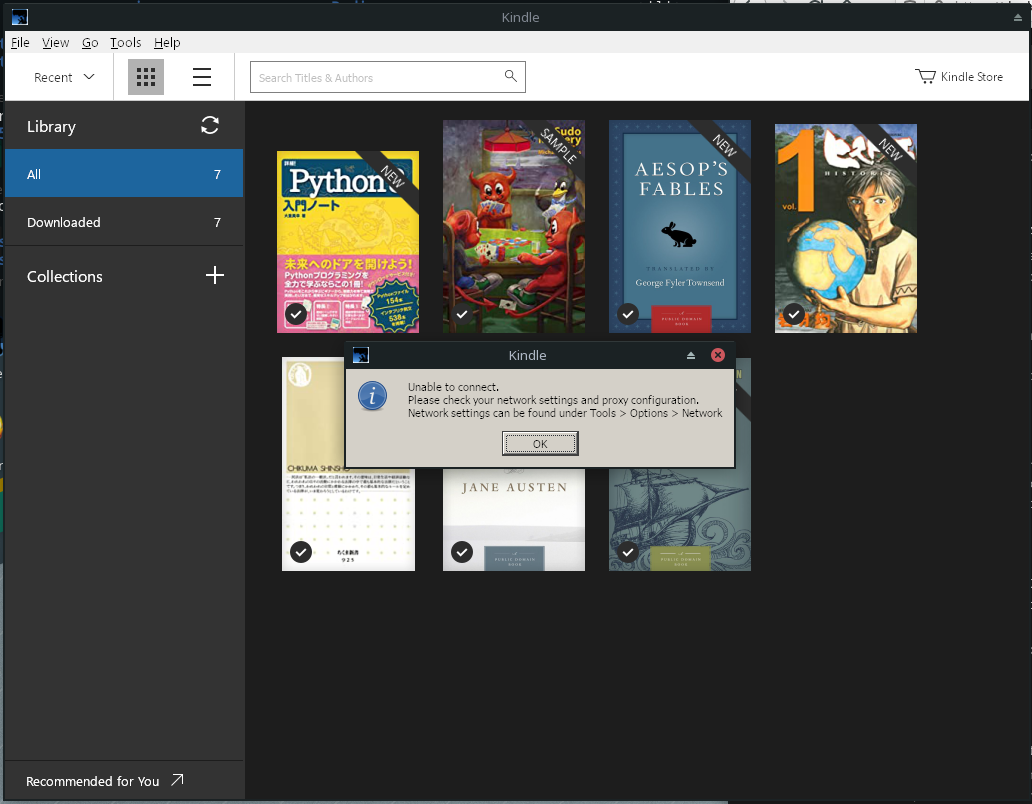Shade main Kindle window triangle icon
This screenshot has height=804, width=1032.
[x=1018, y=18]
